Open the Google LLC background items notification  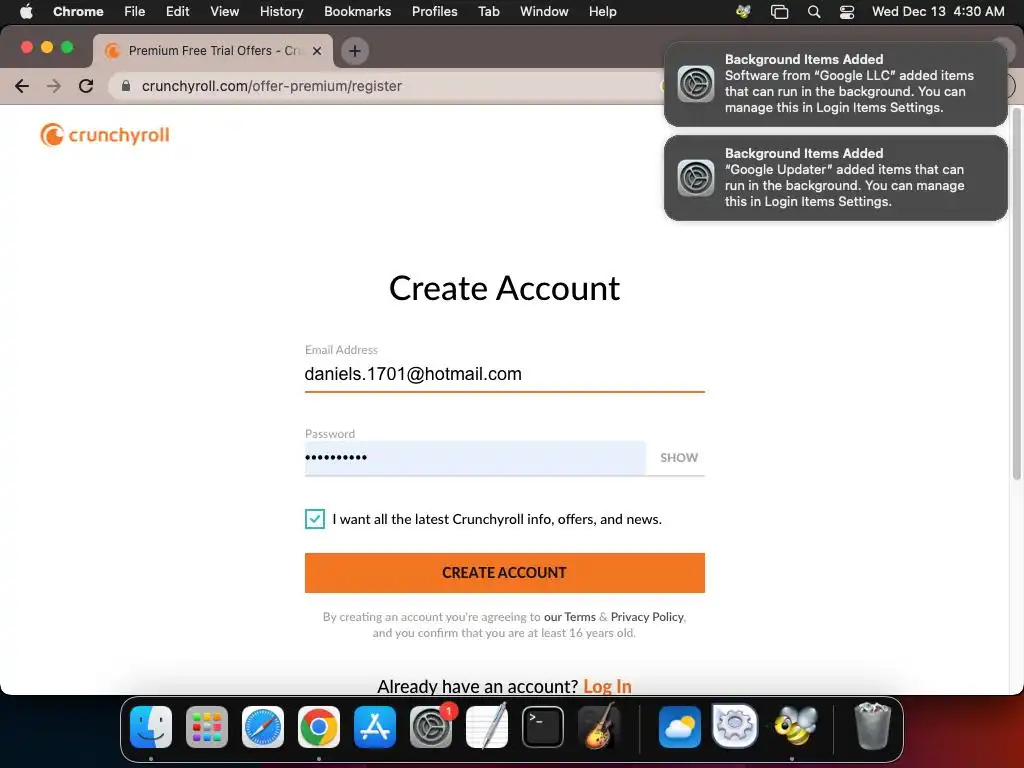click(835, 84)
